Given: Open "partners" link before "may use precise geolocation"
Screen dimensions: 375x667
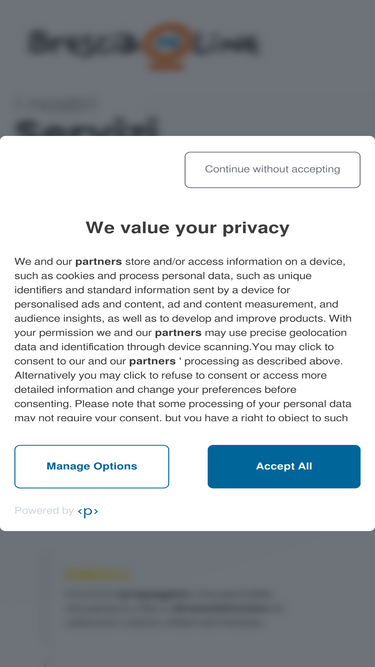Looking at the screenshot, I should click(178, 333).
